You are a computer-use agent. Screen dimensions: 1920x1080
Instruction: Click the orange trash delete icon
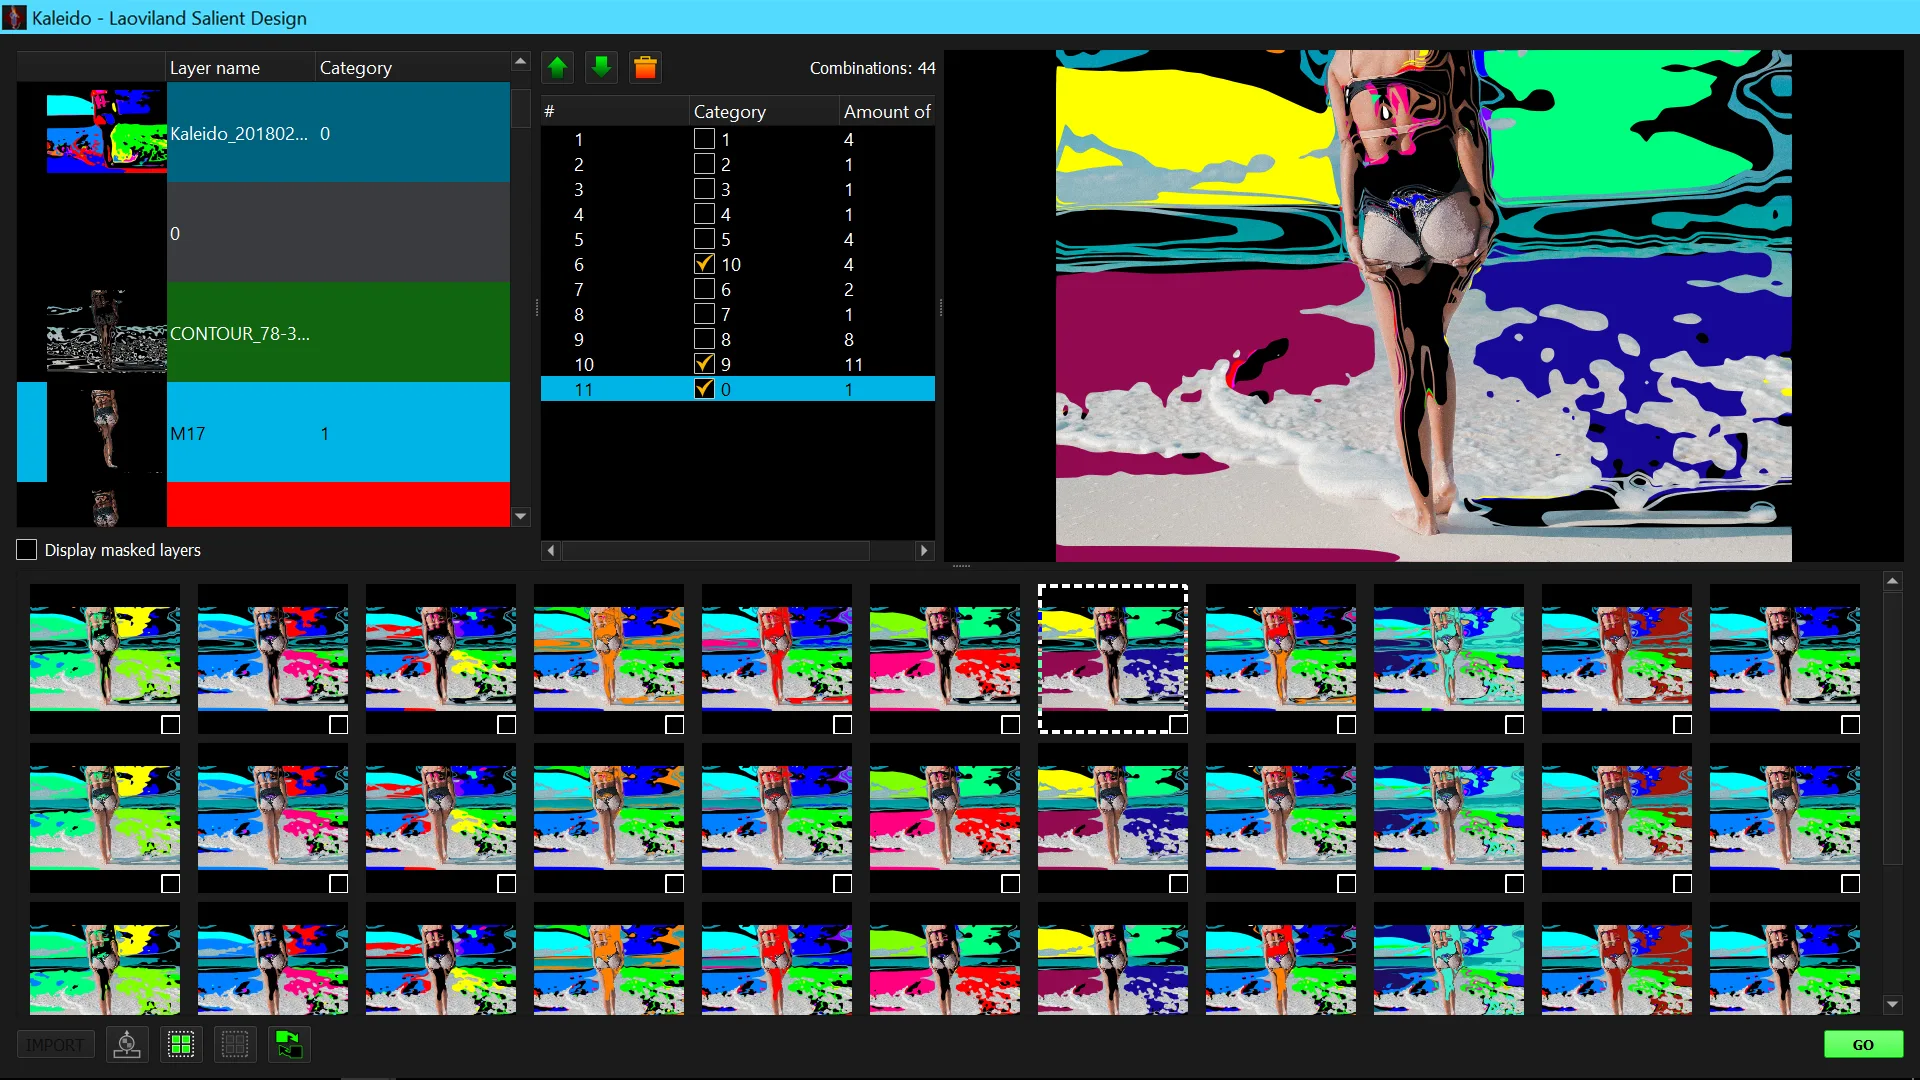(645, 68)
